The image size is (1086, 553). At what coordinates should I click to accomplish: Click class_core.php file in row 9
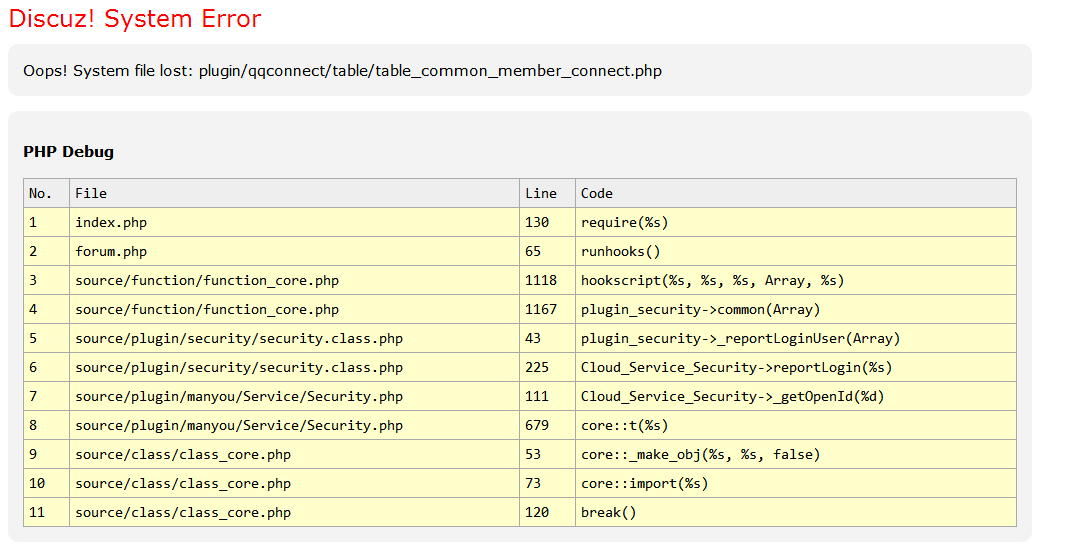[294, 455]
